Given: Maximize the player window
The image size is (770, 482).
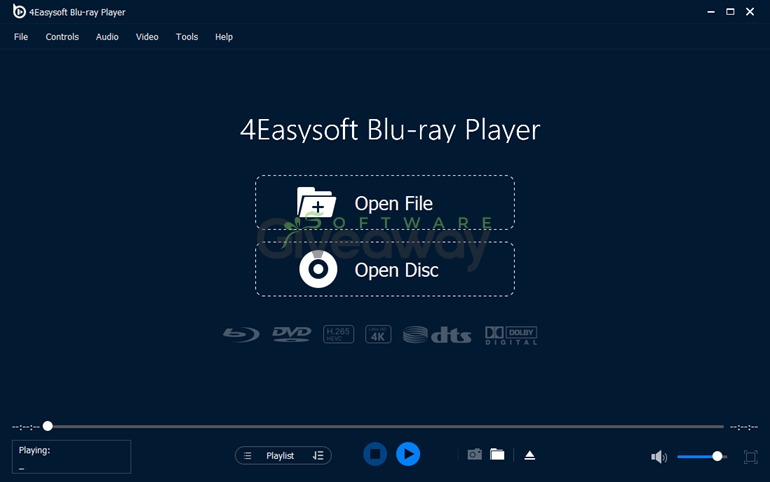Looking at the screenshot, I should coord(730,12).
